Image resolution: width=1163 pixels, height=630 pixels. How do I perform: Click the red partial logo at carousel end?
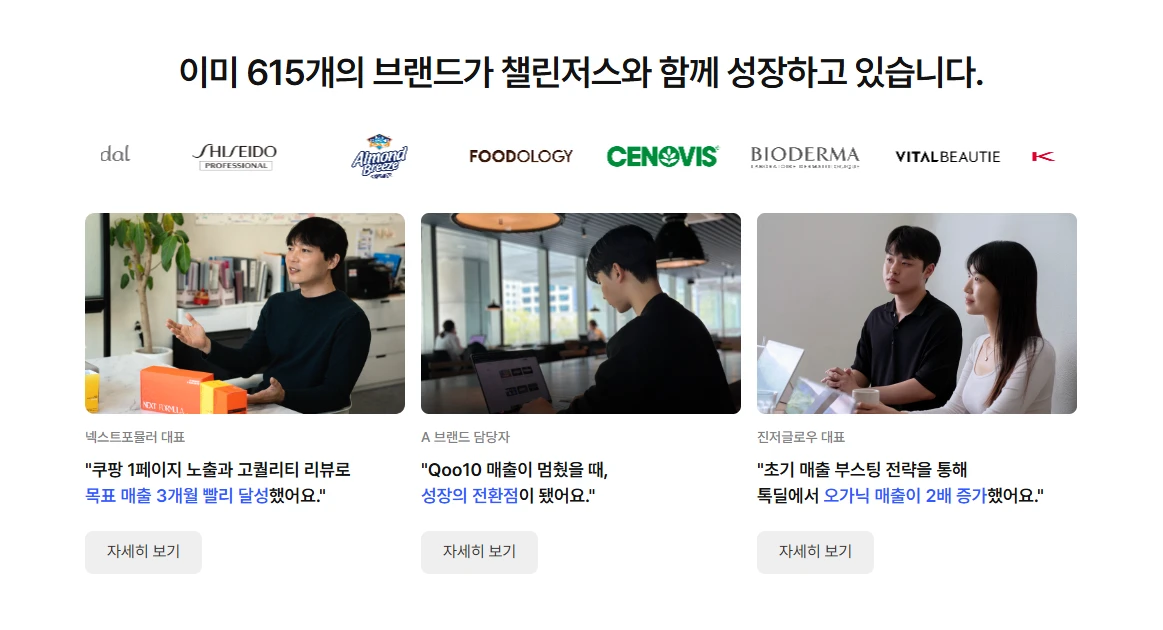click(x=1043, y=157)
